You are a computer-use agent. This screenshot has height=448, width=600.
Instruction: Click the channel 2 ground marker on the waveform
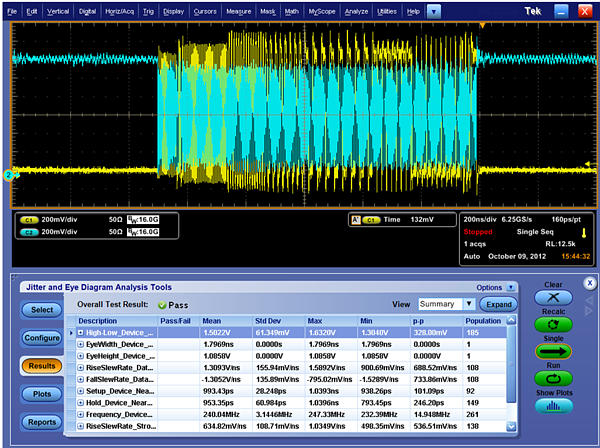[9, 175]
